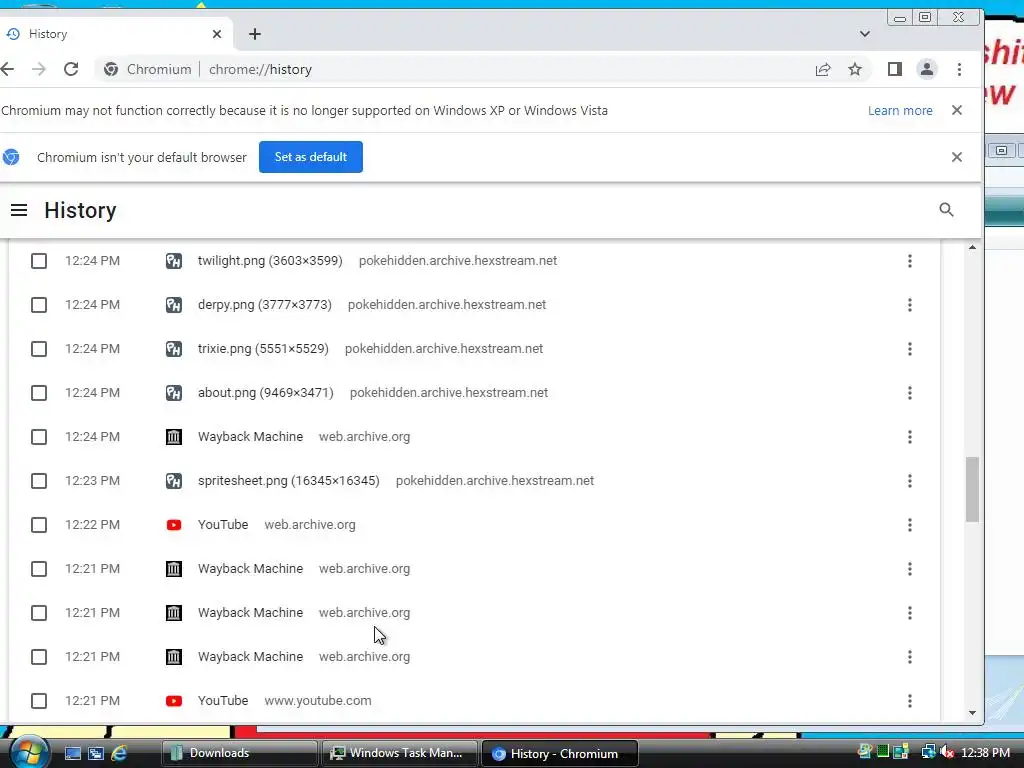Follow the Learn more link
1024x768 pixels.
tap(900, 110)
